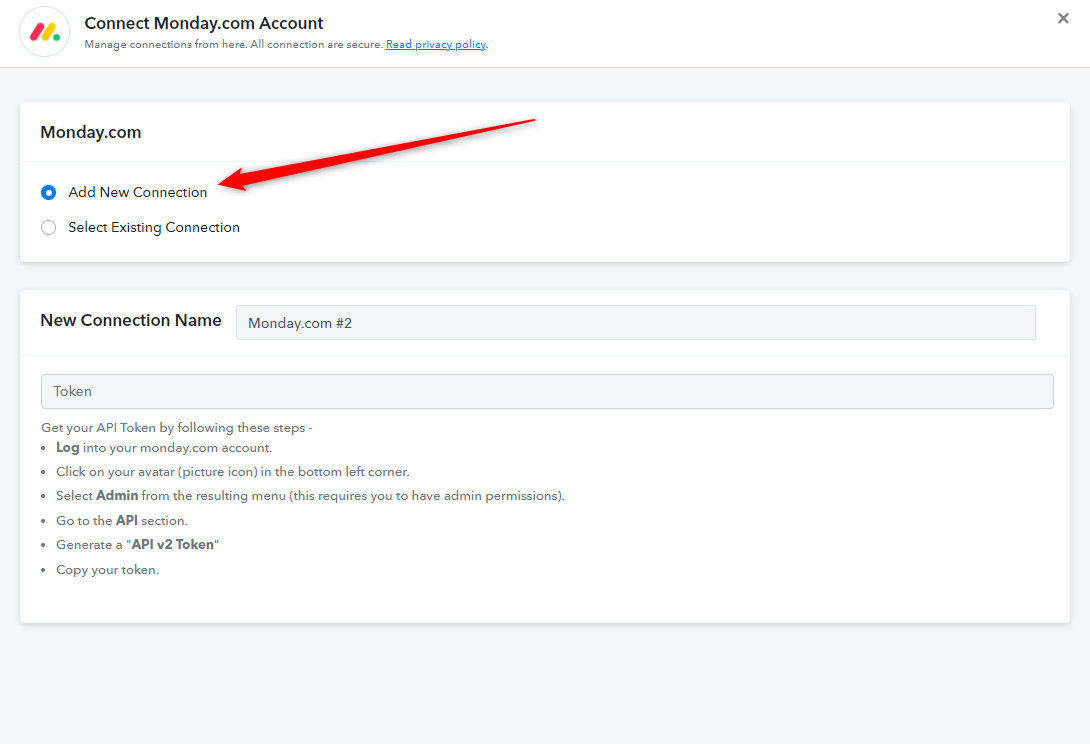Click the 'Go to the API section' step
Viewport: 1090px width, 744px height.
[x=122, y=520]
